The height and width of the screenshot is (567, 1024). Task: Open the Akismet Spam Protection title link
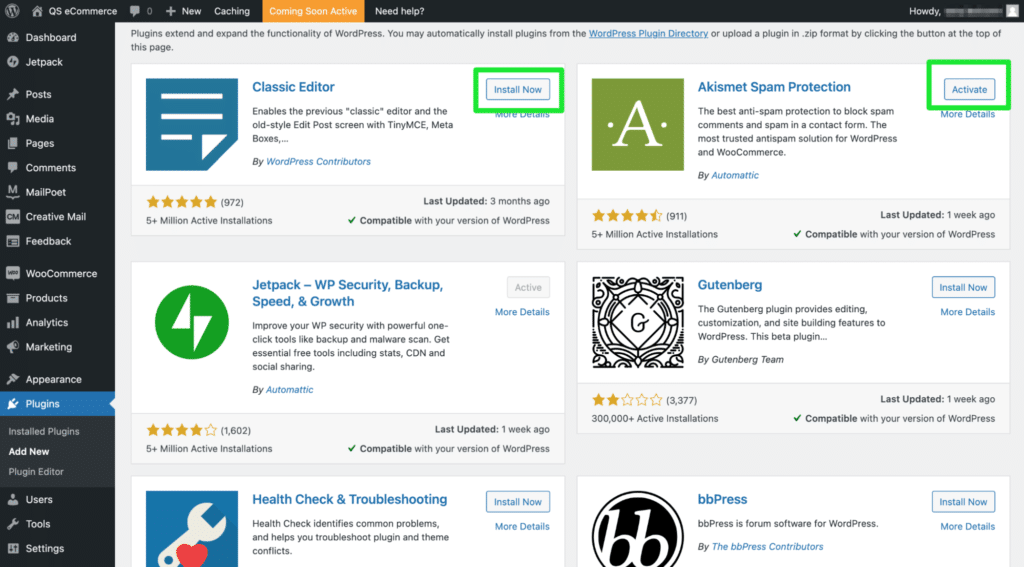pos(774,87)
